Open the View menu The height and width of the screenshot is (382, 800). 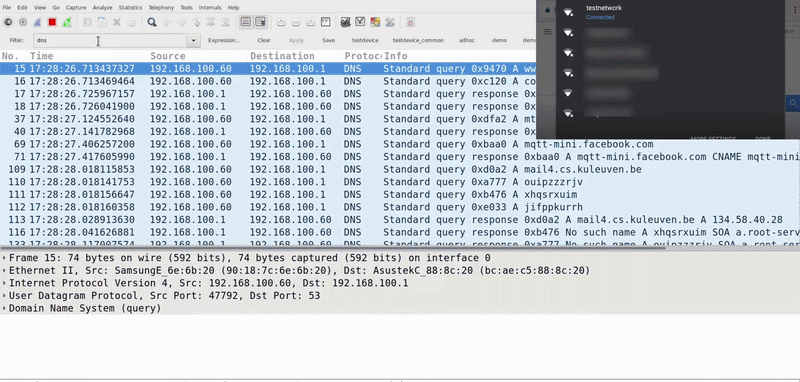pos(40,8)
